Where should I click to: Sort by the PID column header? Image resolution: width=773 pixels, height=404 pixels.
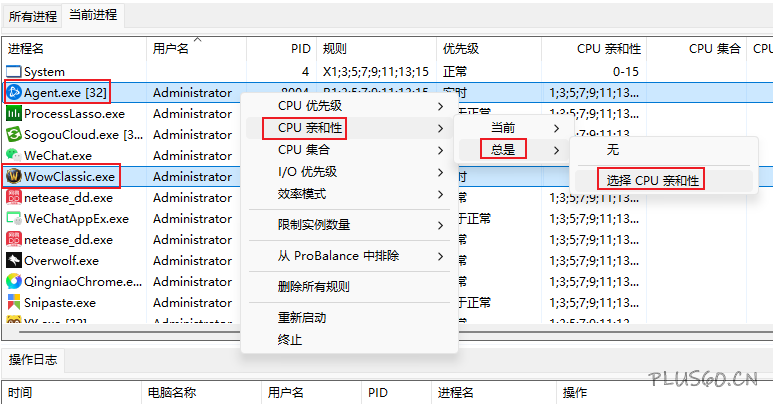[x=300, y=48]
